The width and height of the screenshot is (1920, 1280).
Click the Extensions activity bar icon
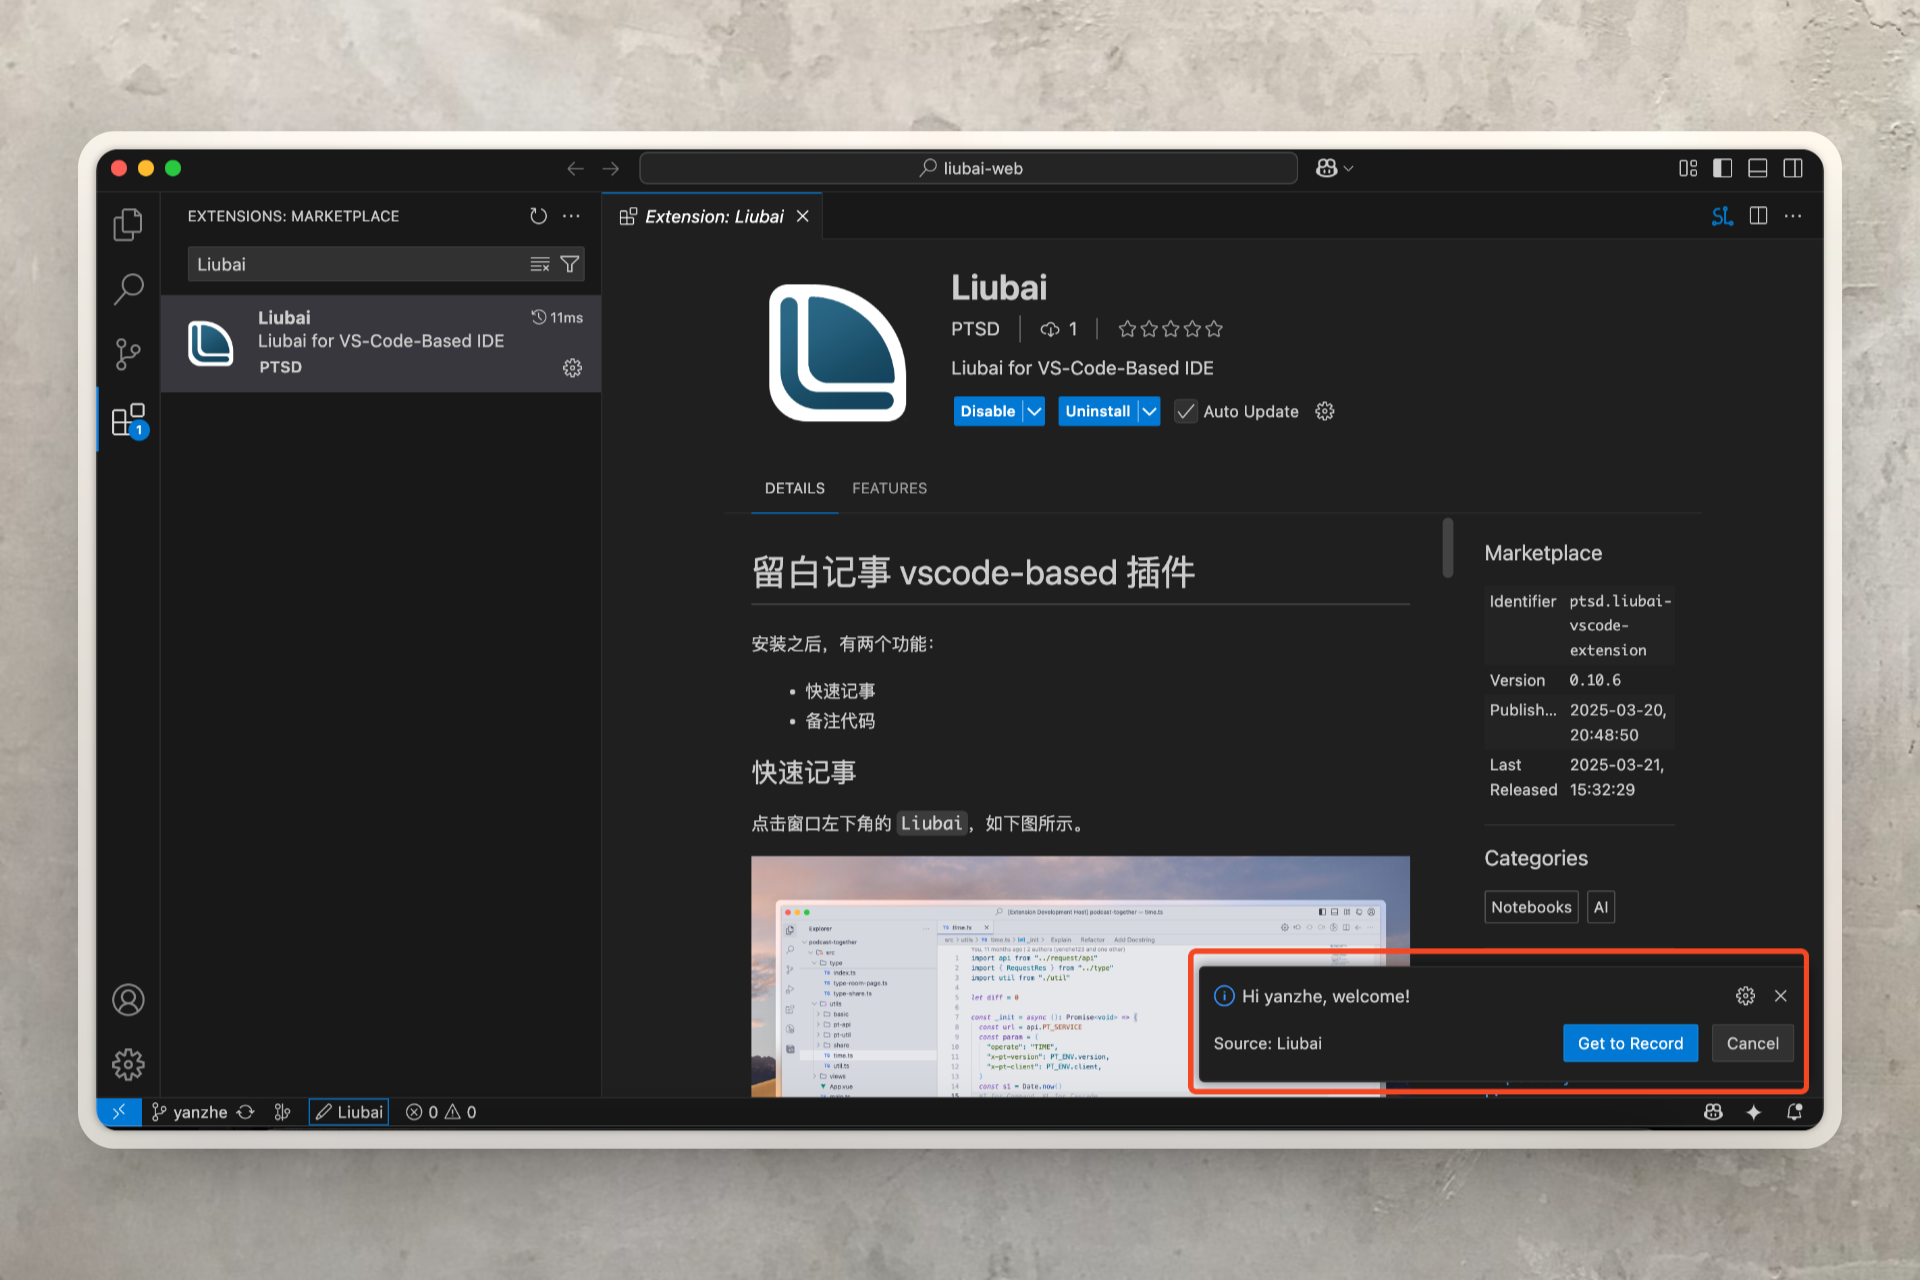coord(128,420)
